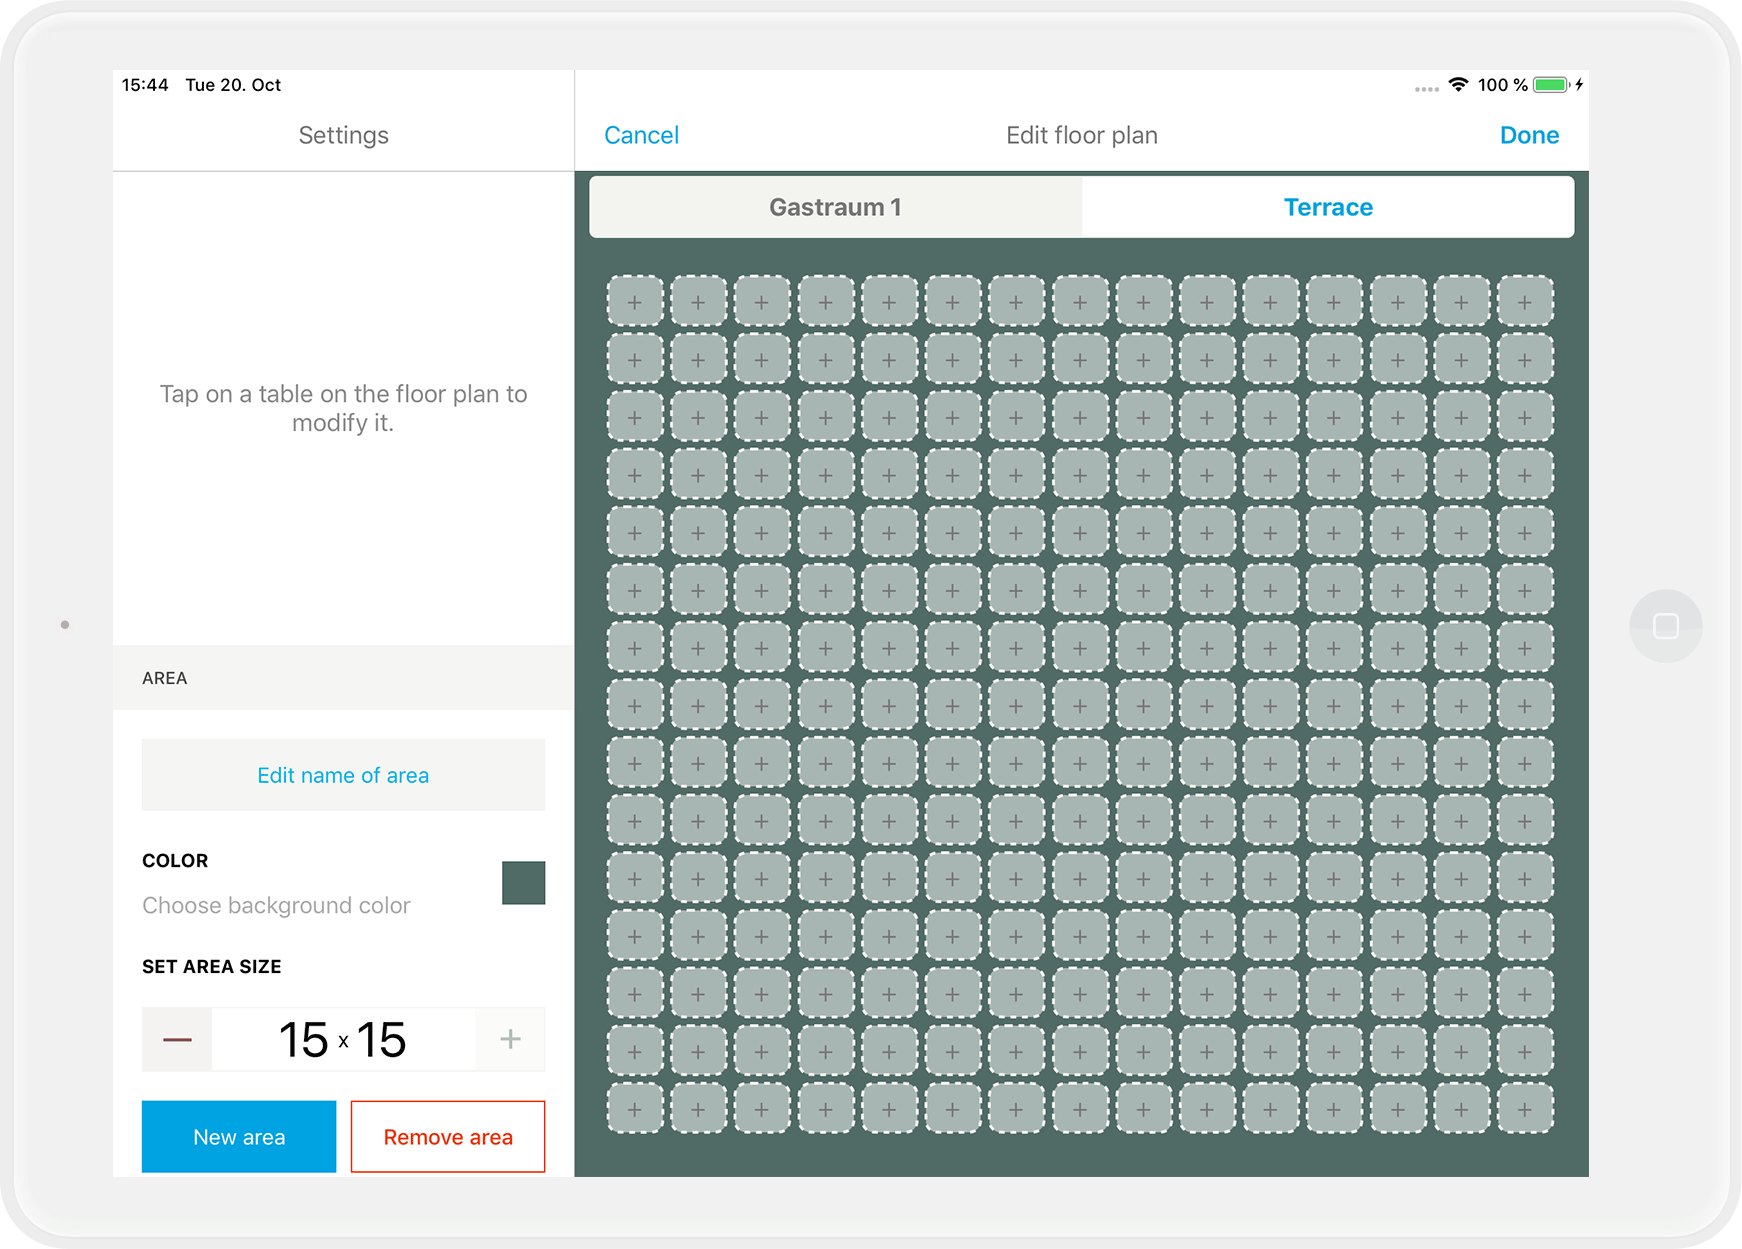Add table in fifth row, fifth column cell
The image size is (1742, 1249).
pos(889,532)
